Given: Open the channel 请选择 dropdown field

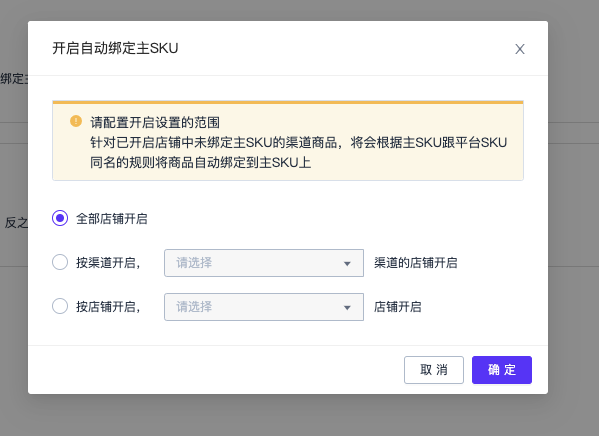Looking at the screenshot, I should click(x=264, y=263).
